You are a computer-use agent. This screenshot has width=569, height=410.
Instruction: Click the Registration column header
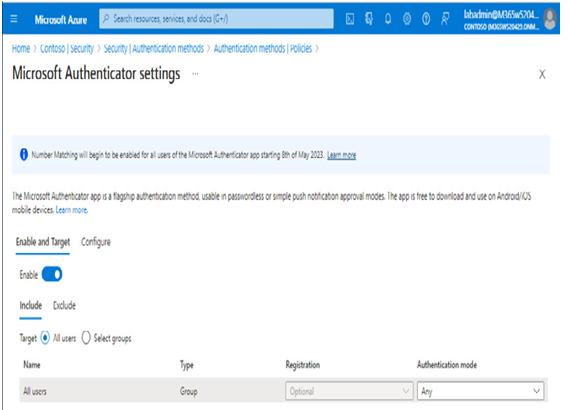click(303, 365)
